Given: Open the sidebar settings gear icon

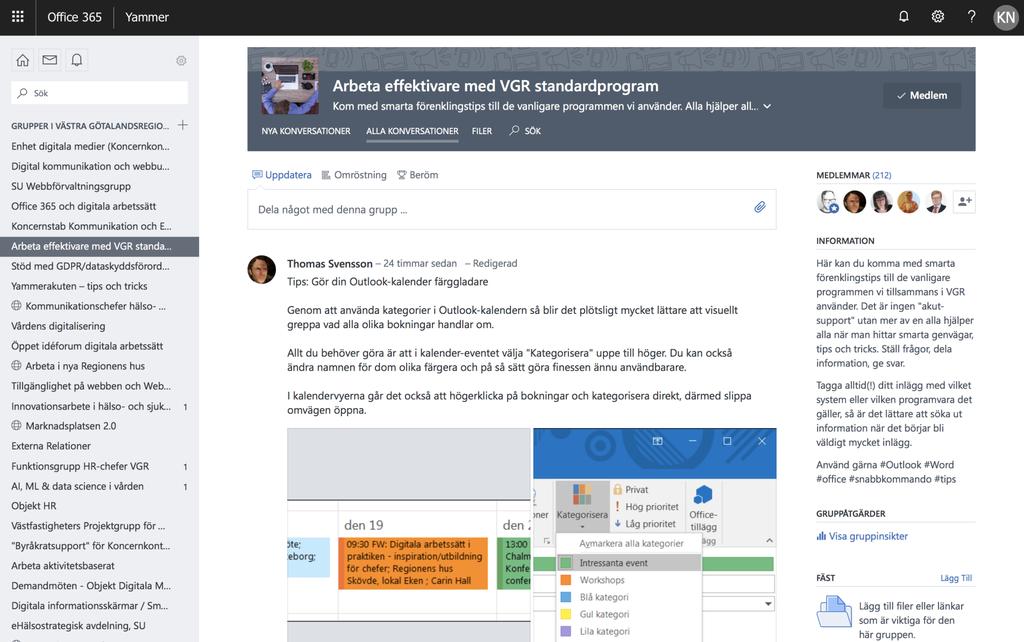Looking at the screenshot, I should [181, 61].
